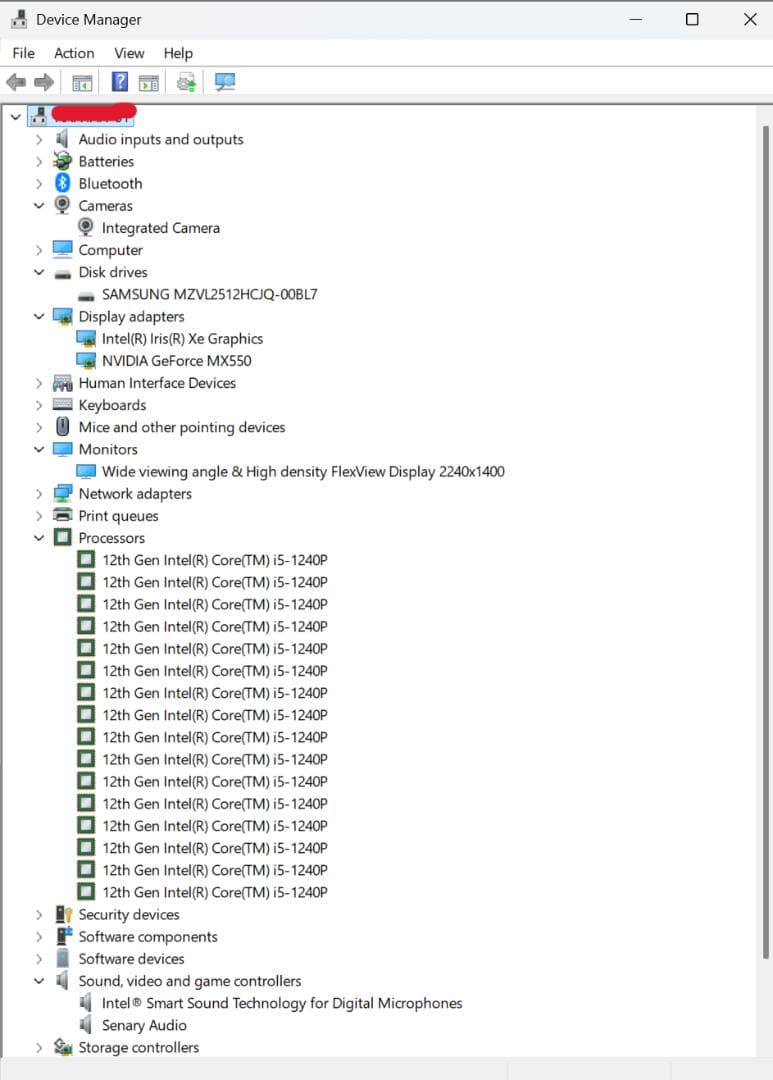Maximize the Device Manager window
This screenshot has width=773, height=1080.
(692, 19)
